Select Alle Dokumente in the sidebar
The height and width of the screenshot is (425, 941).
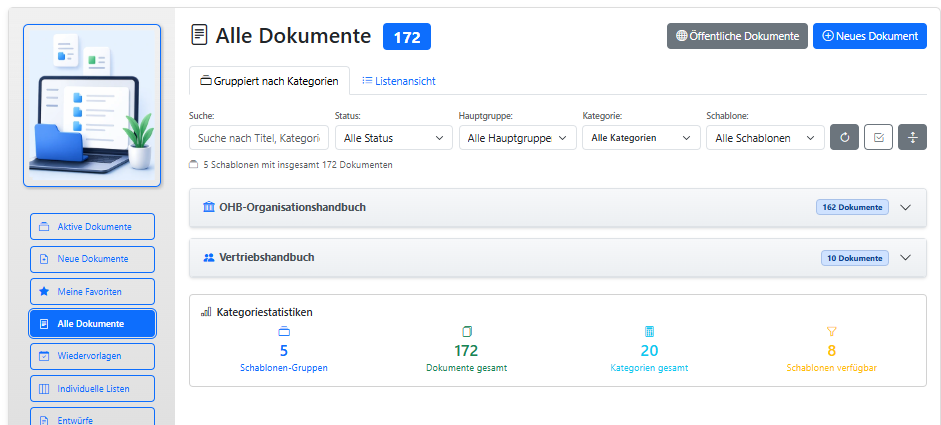click(x=92, y=324)
